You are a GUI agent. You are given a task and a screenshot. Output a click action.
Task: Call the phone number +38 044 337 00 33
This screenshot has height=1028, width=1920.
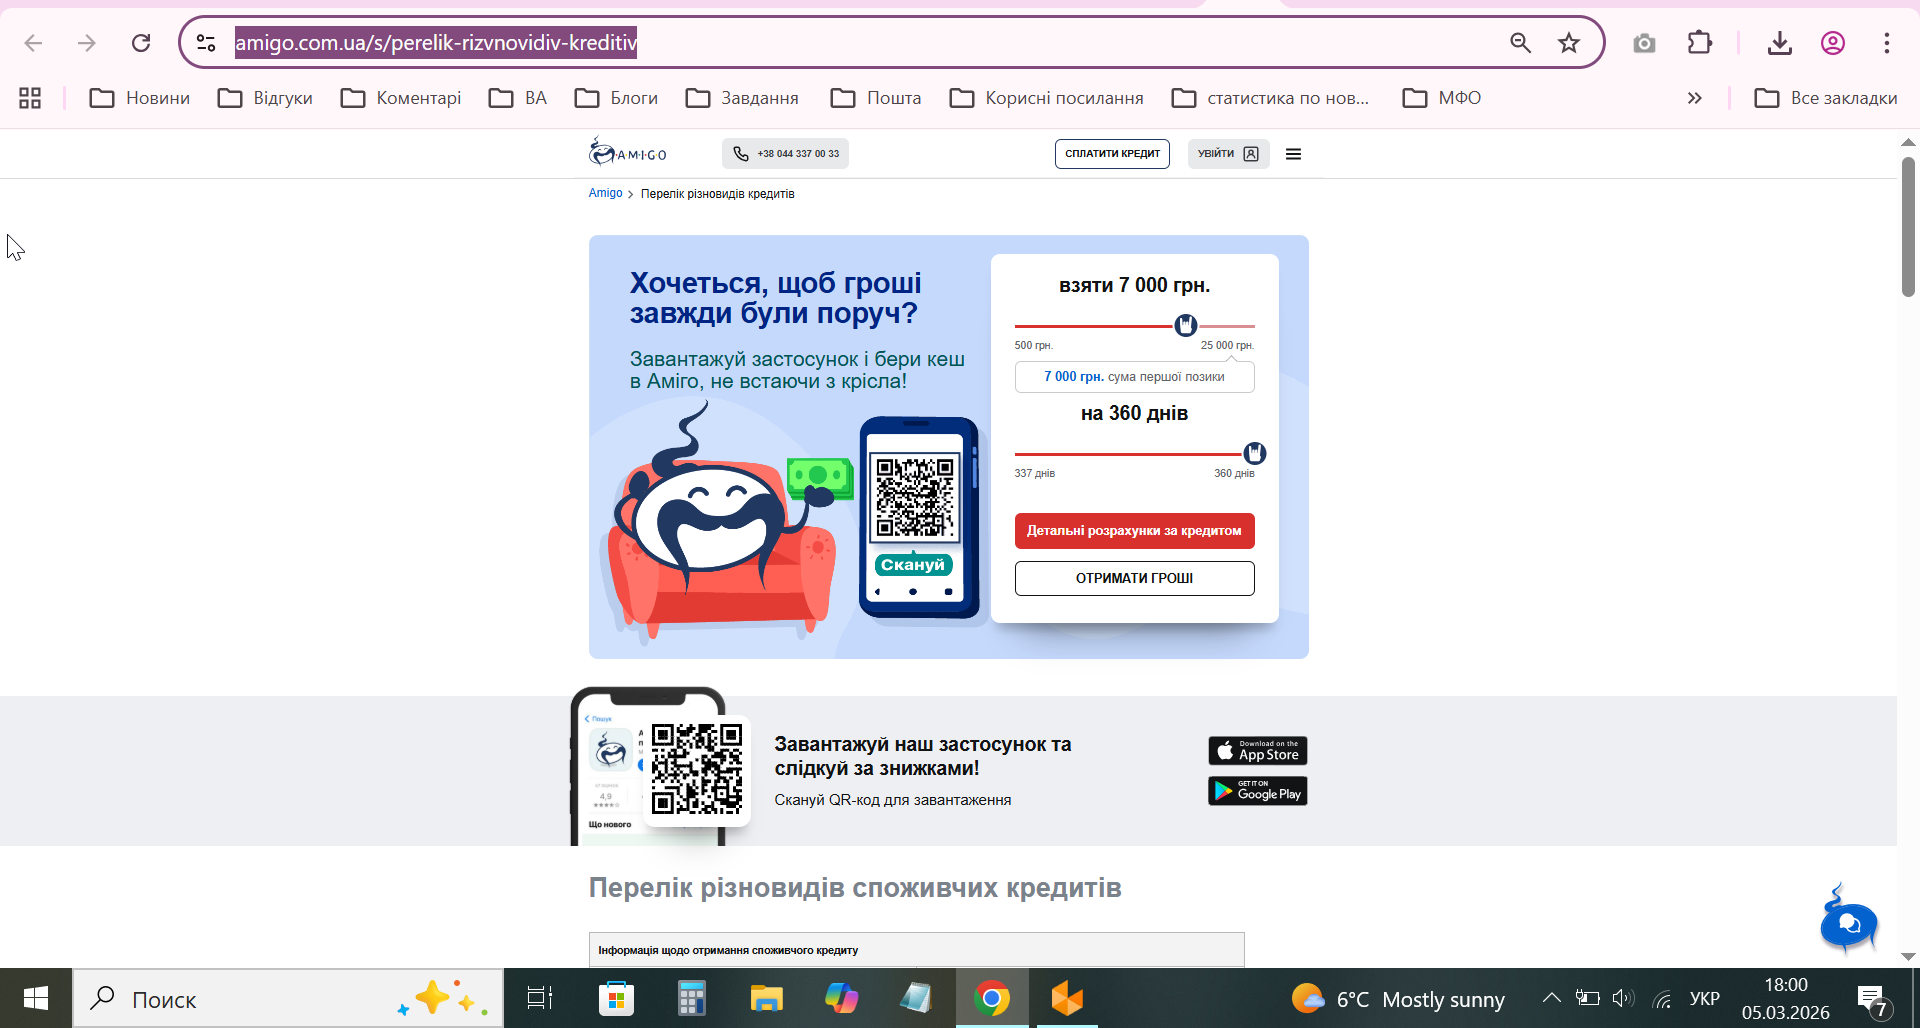point(786,154)
